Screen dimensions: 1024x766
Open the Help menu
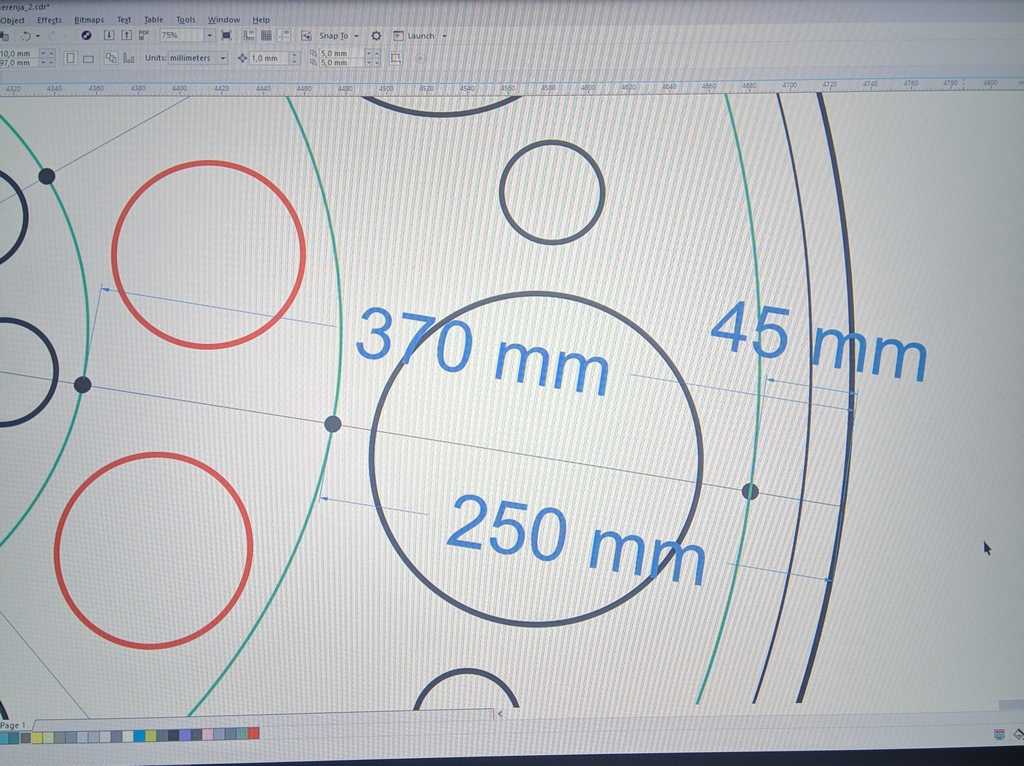click(x=261, y=20)
